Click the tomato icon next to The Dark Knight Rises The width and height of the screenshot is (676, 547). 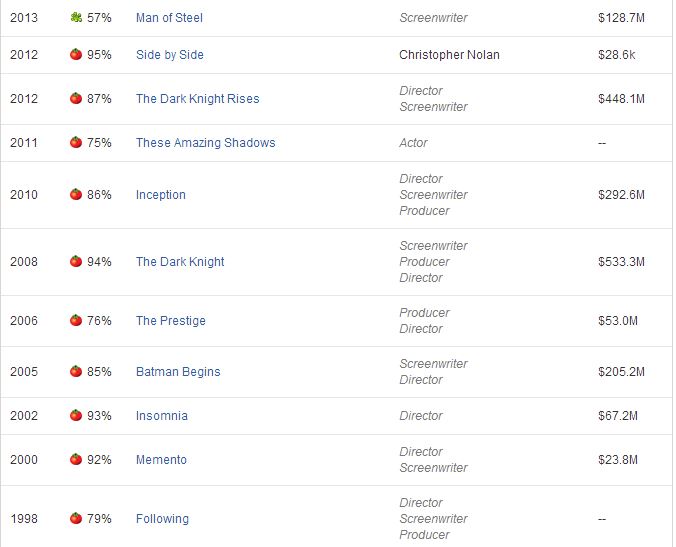76,98
